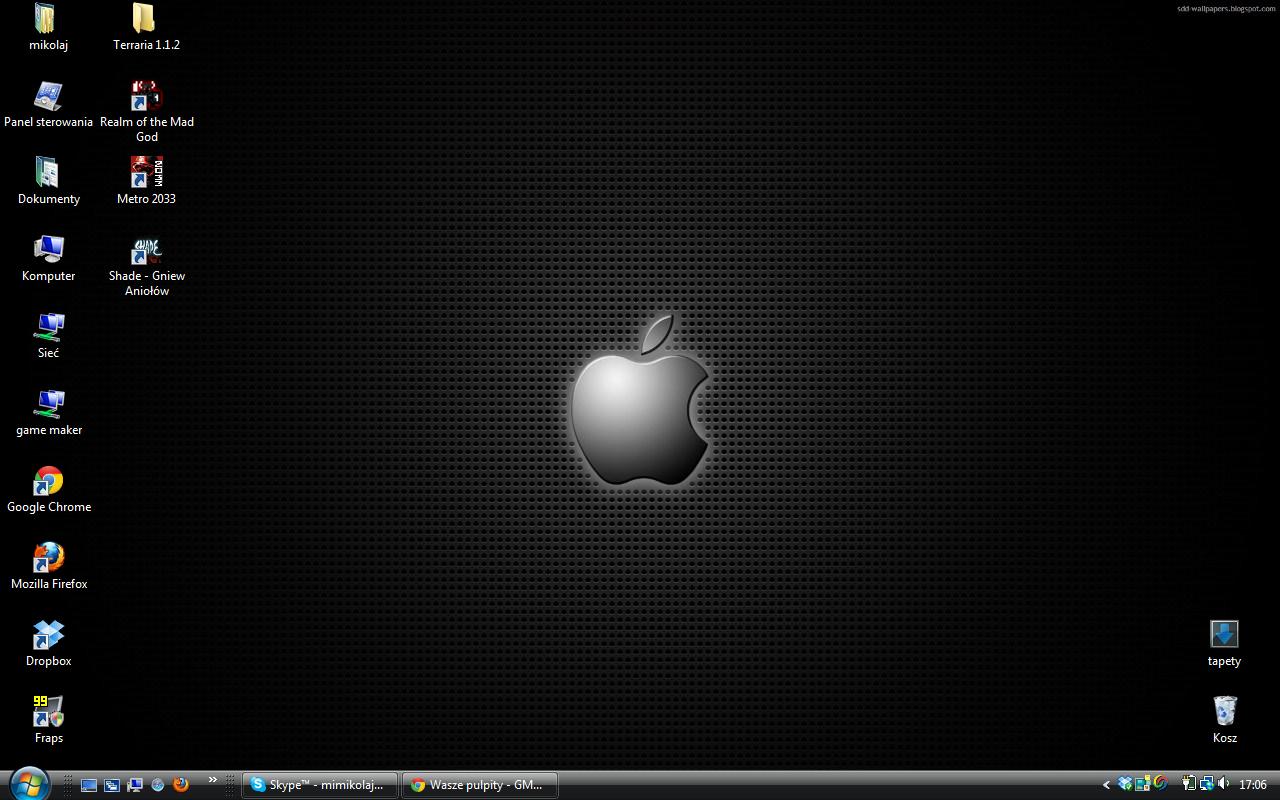This screenshot has height=800, width=1280.
Task: Expand the Quick Launch overflow chevron
Action: tap(212, 780)
